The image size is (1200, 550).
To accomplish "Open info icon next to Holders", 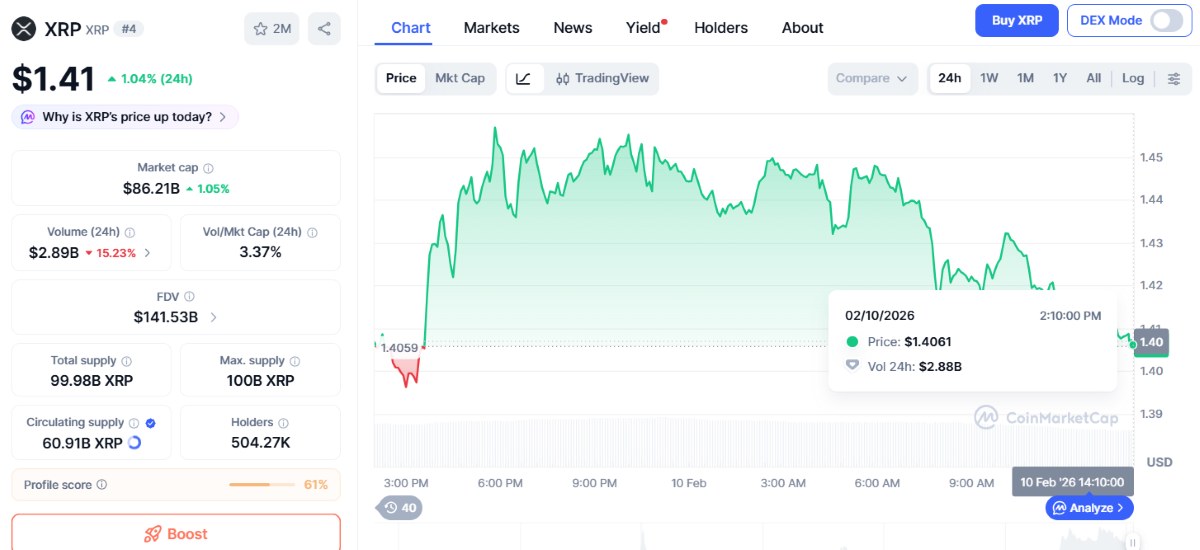I will coord(283,423).
